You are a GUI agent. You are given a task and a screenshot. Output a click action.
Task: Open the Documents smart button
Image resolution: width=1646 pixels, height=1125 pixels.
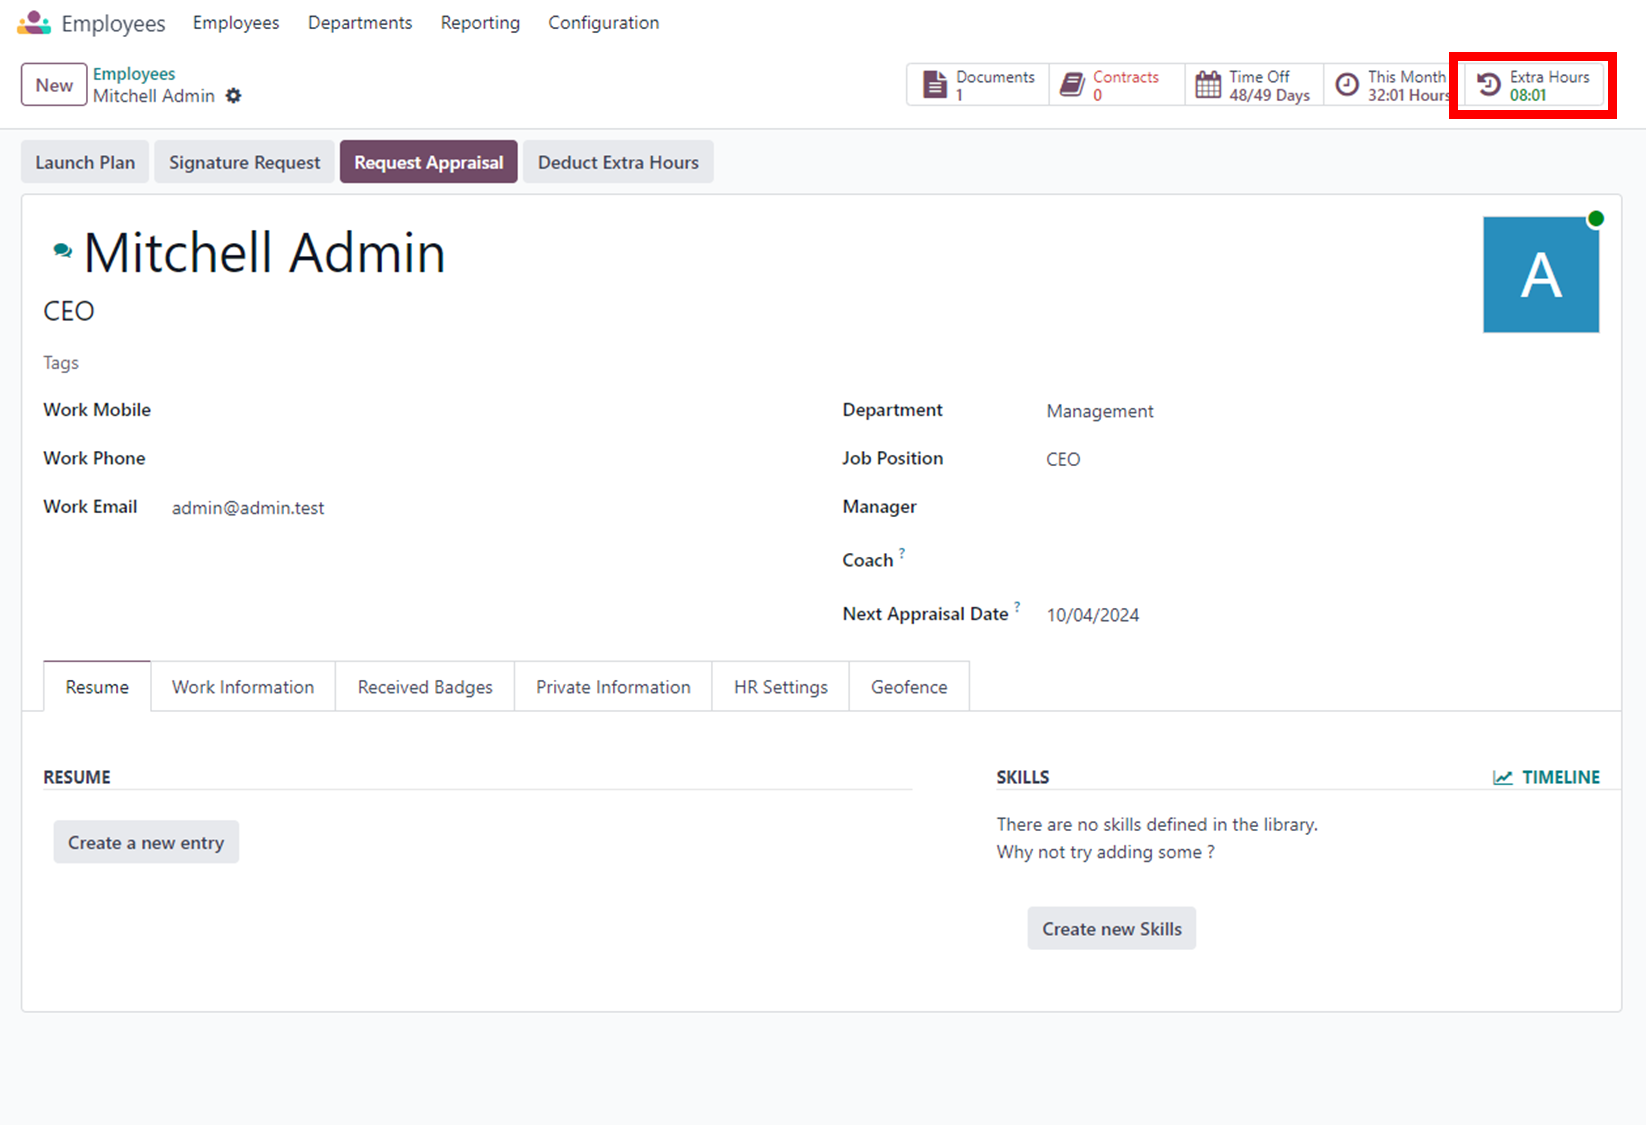coord(978,85)
